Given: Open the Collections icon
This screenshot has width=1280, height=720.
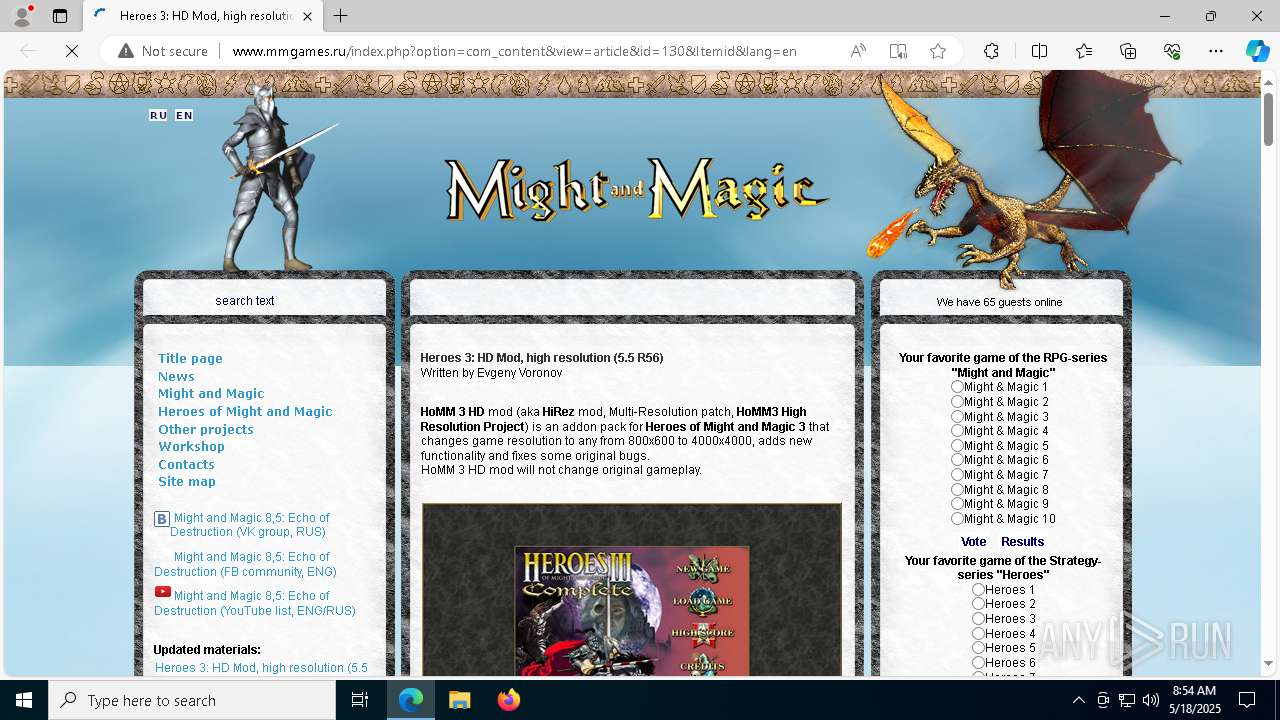Looking at the screenshot, I should (x=1128, y=51).
